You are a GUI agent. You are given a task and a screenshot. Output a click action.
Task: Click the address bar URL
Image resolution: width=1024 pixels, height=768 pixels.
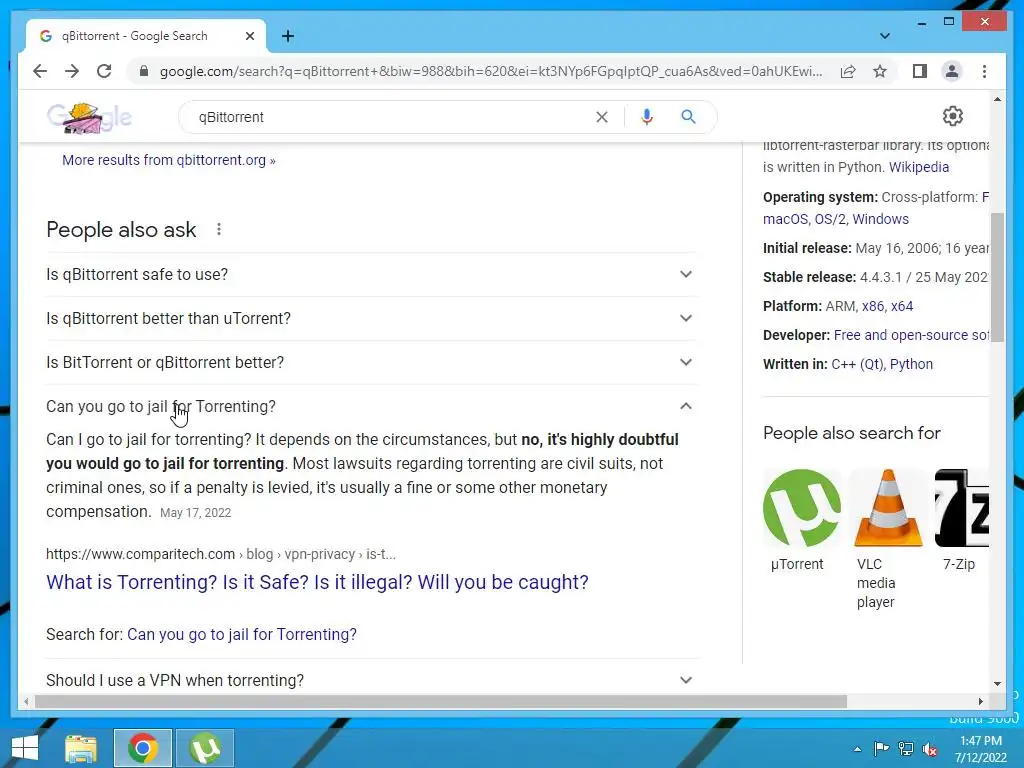pyautogui.click(x=491, y=71)
